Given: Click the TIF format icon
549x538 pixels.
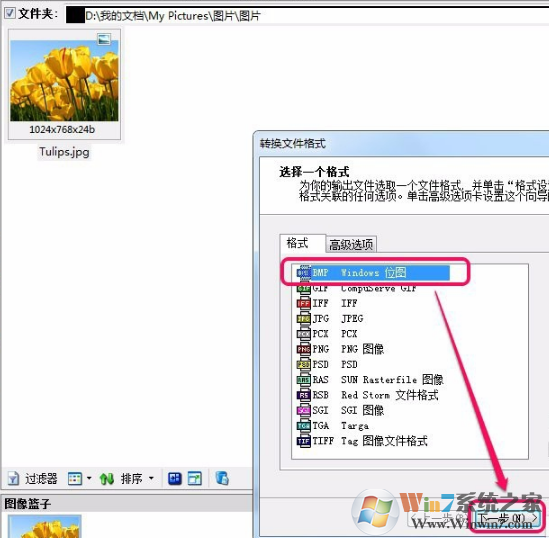Looking at the screenshot, I should pyautogui.click(x=304, y=441).
